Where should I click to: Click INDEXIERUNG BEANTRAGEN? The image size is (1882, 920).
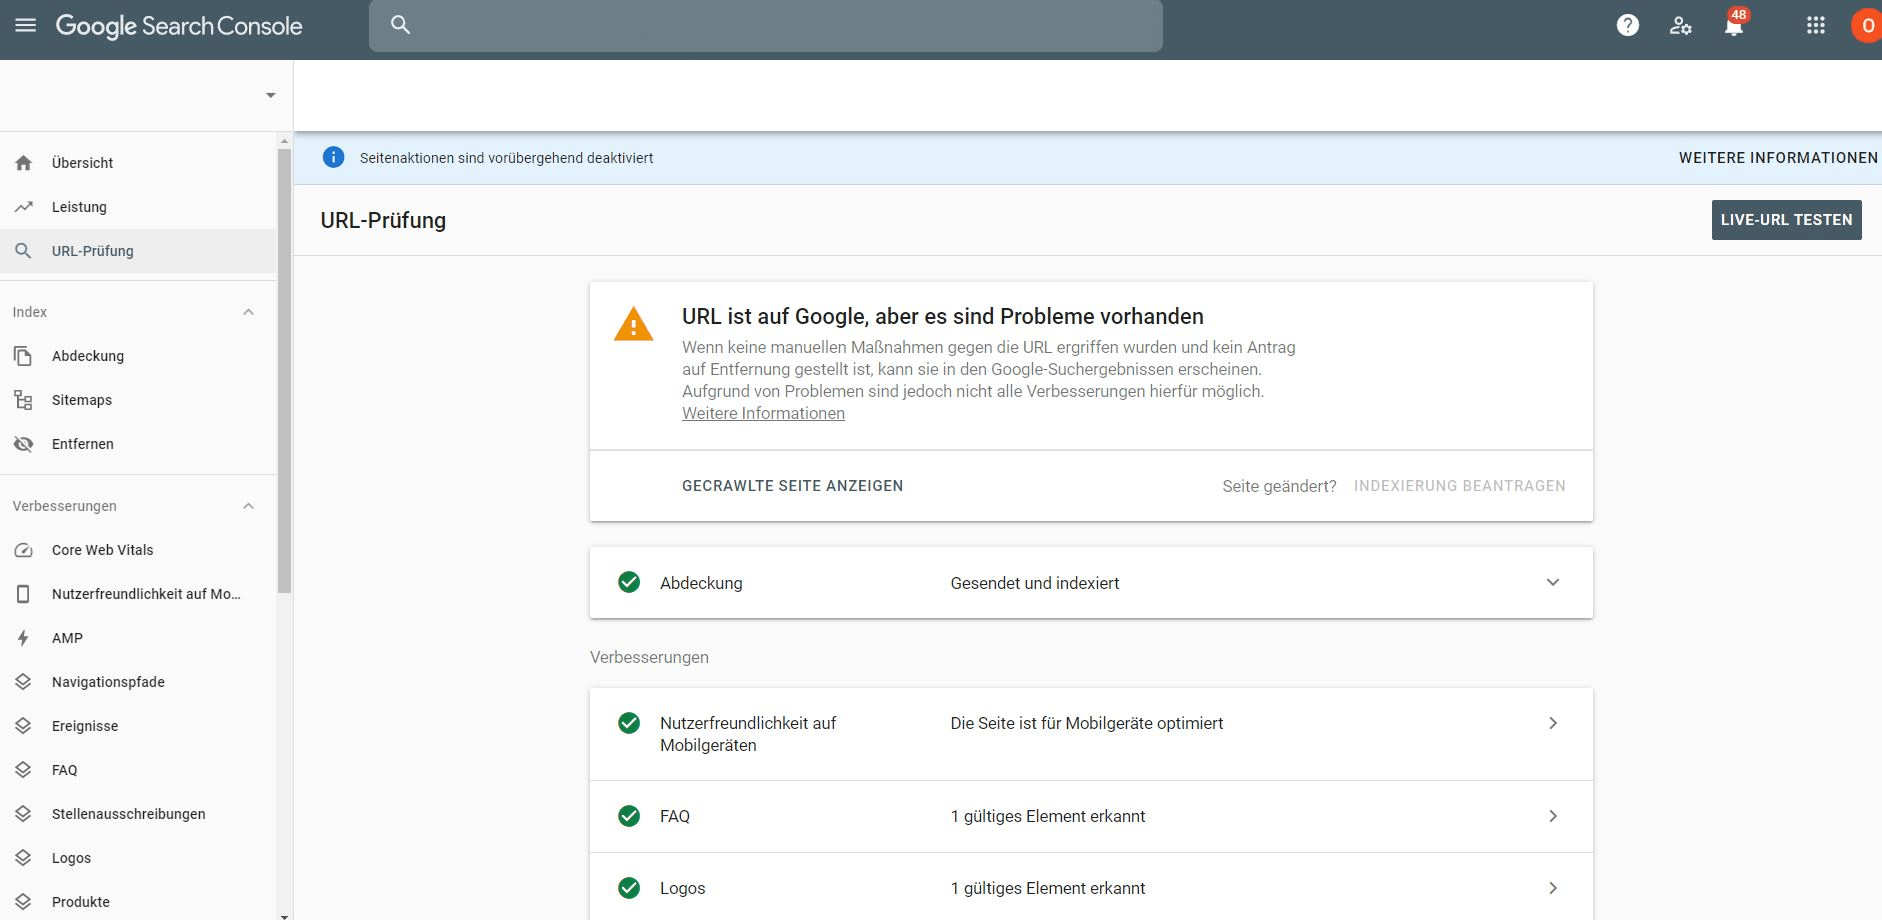1459,486
